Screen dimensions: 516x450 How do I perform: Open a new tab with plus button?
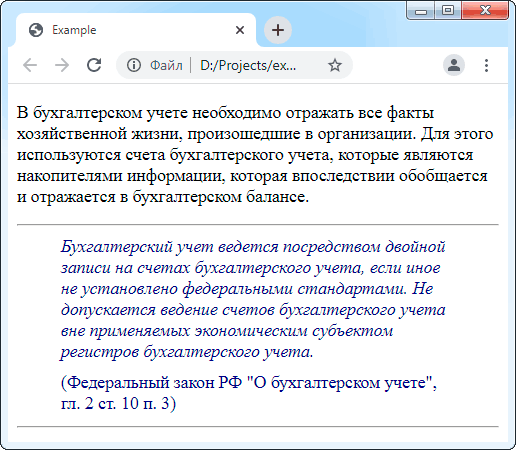pyautogui.click(x=278, y=30)
